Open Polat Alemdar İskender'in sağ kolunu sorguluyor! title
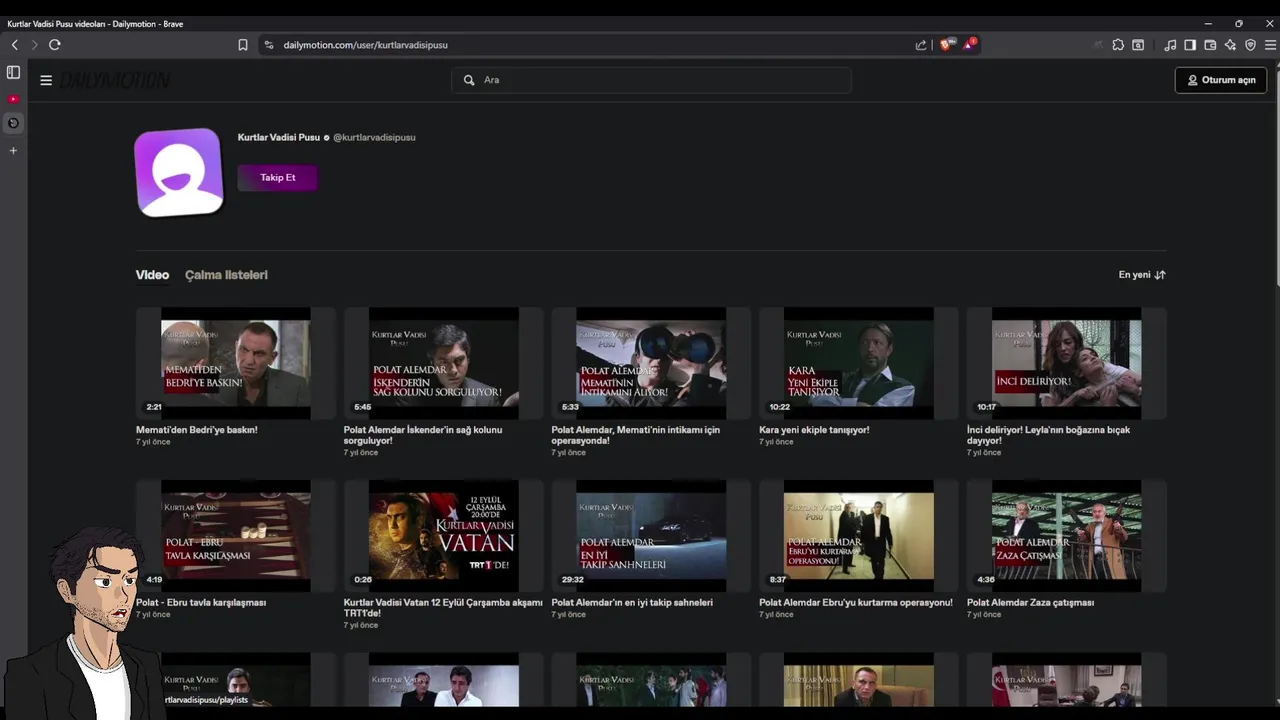 coord(423,435)
